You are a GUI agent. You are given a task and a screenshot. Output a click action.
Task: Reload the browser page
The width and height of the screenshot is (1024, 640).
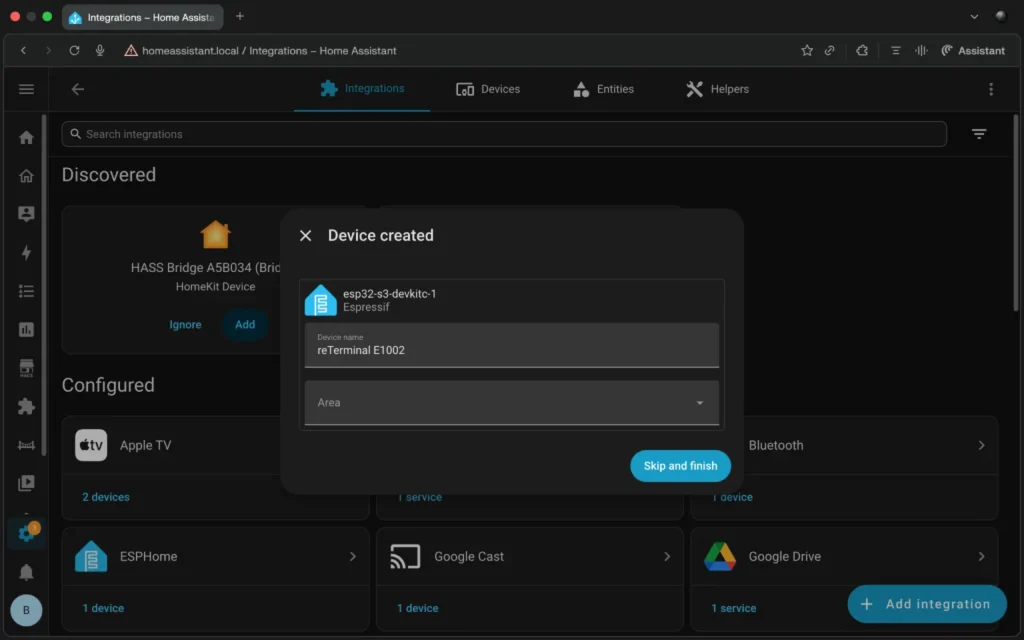(x=74, y=50)
